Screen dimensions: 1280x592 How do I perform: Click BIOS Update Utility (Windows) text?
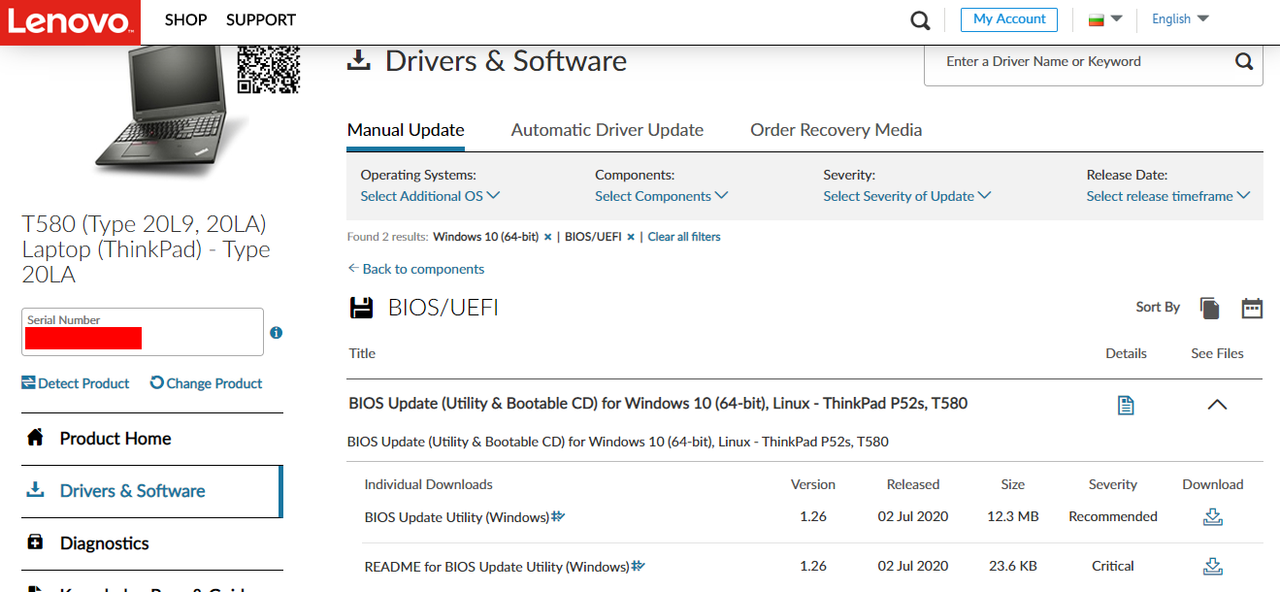click(457, 517)
